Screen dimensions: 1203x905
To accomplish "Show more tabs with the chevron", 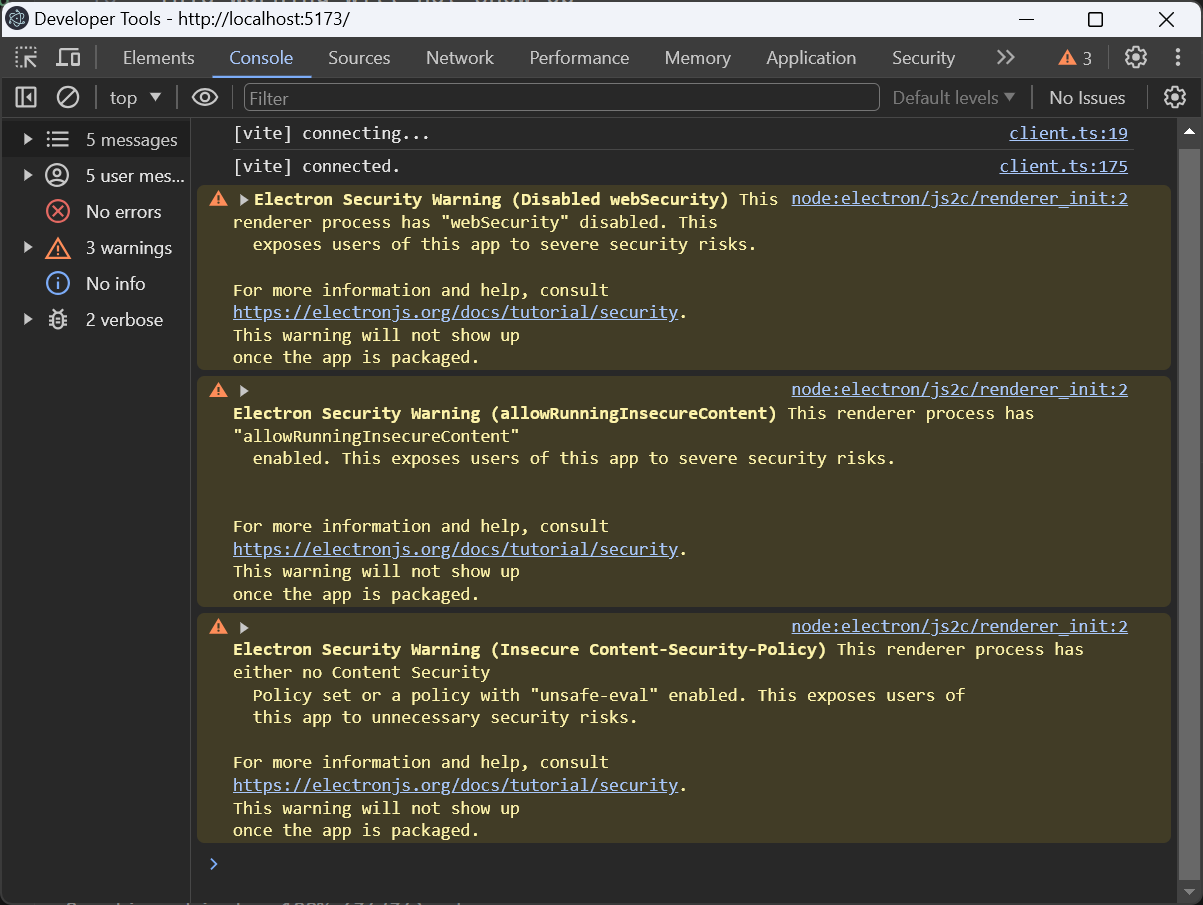I will [x=1006, y=57].
